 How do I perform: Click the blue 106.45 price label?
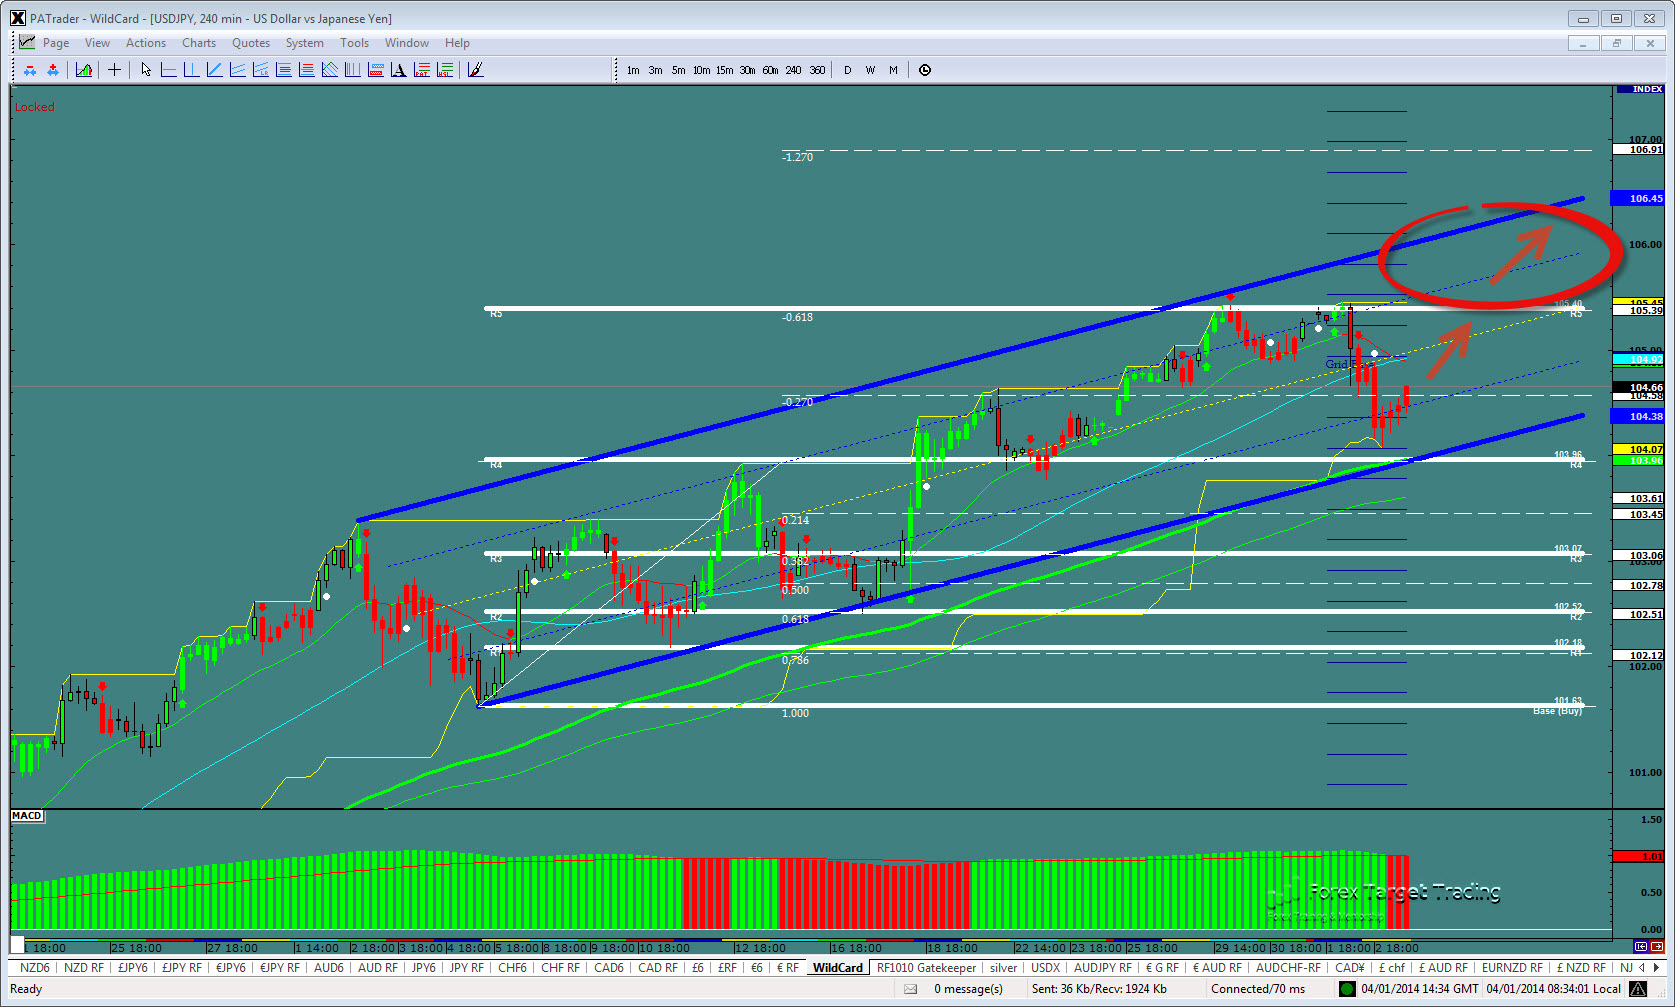pos(1639,198)
